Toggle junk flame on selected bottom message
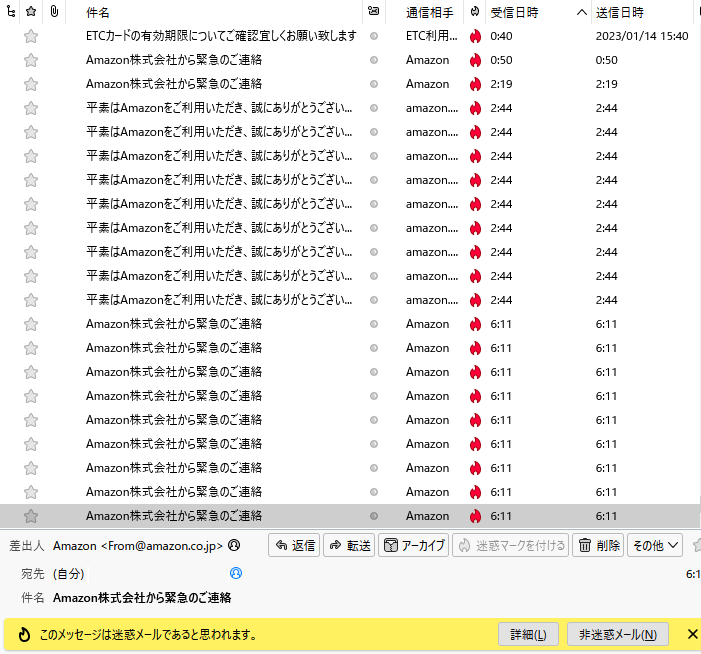Screen dimensions: 701x654 coord(475,516)
